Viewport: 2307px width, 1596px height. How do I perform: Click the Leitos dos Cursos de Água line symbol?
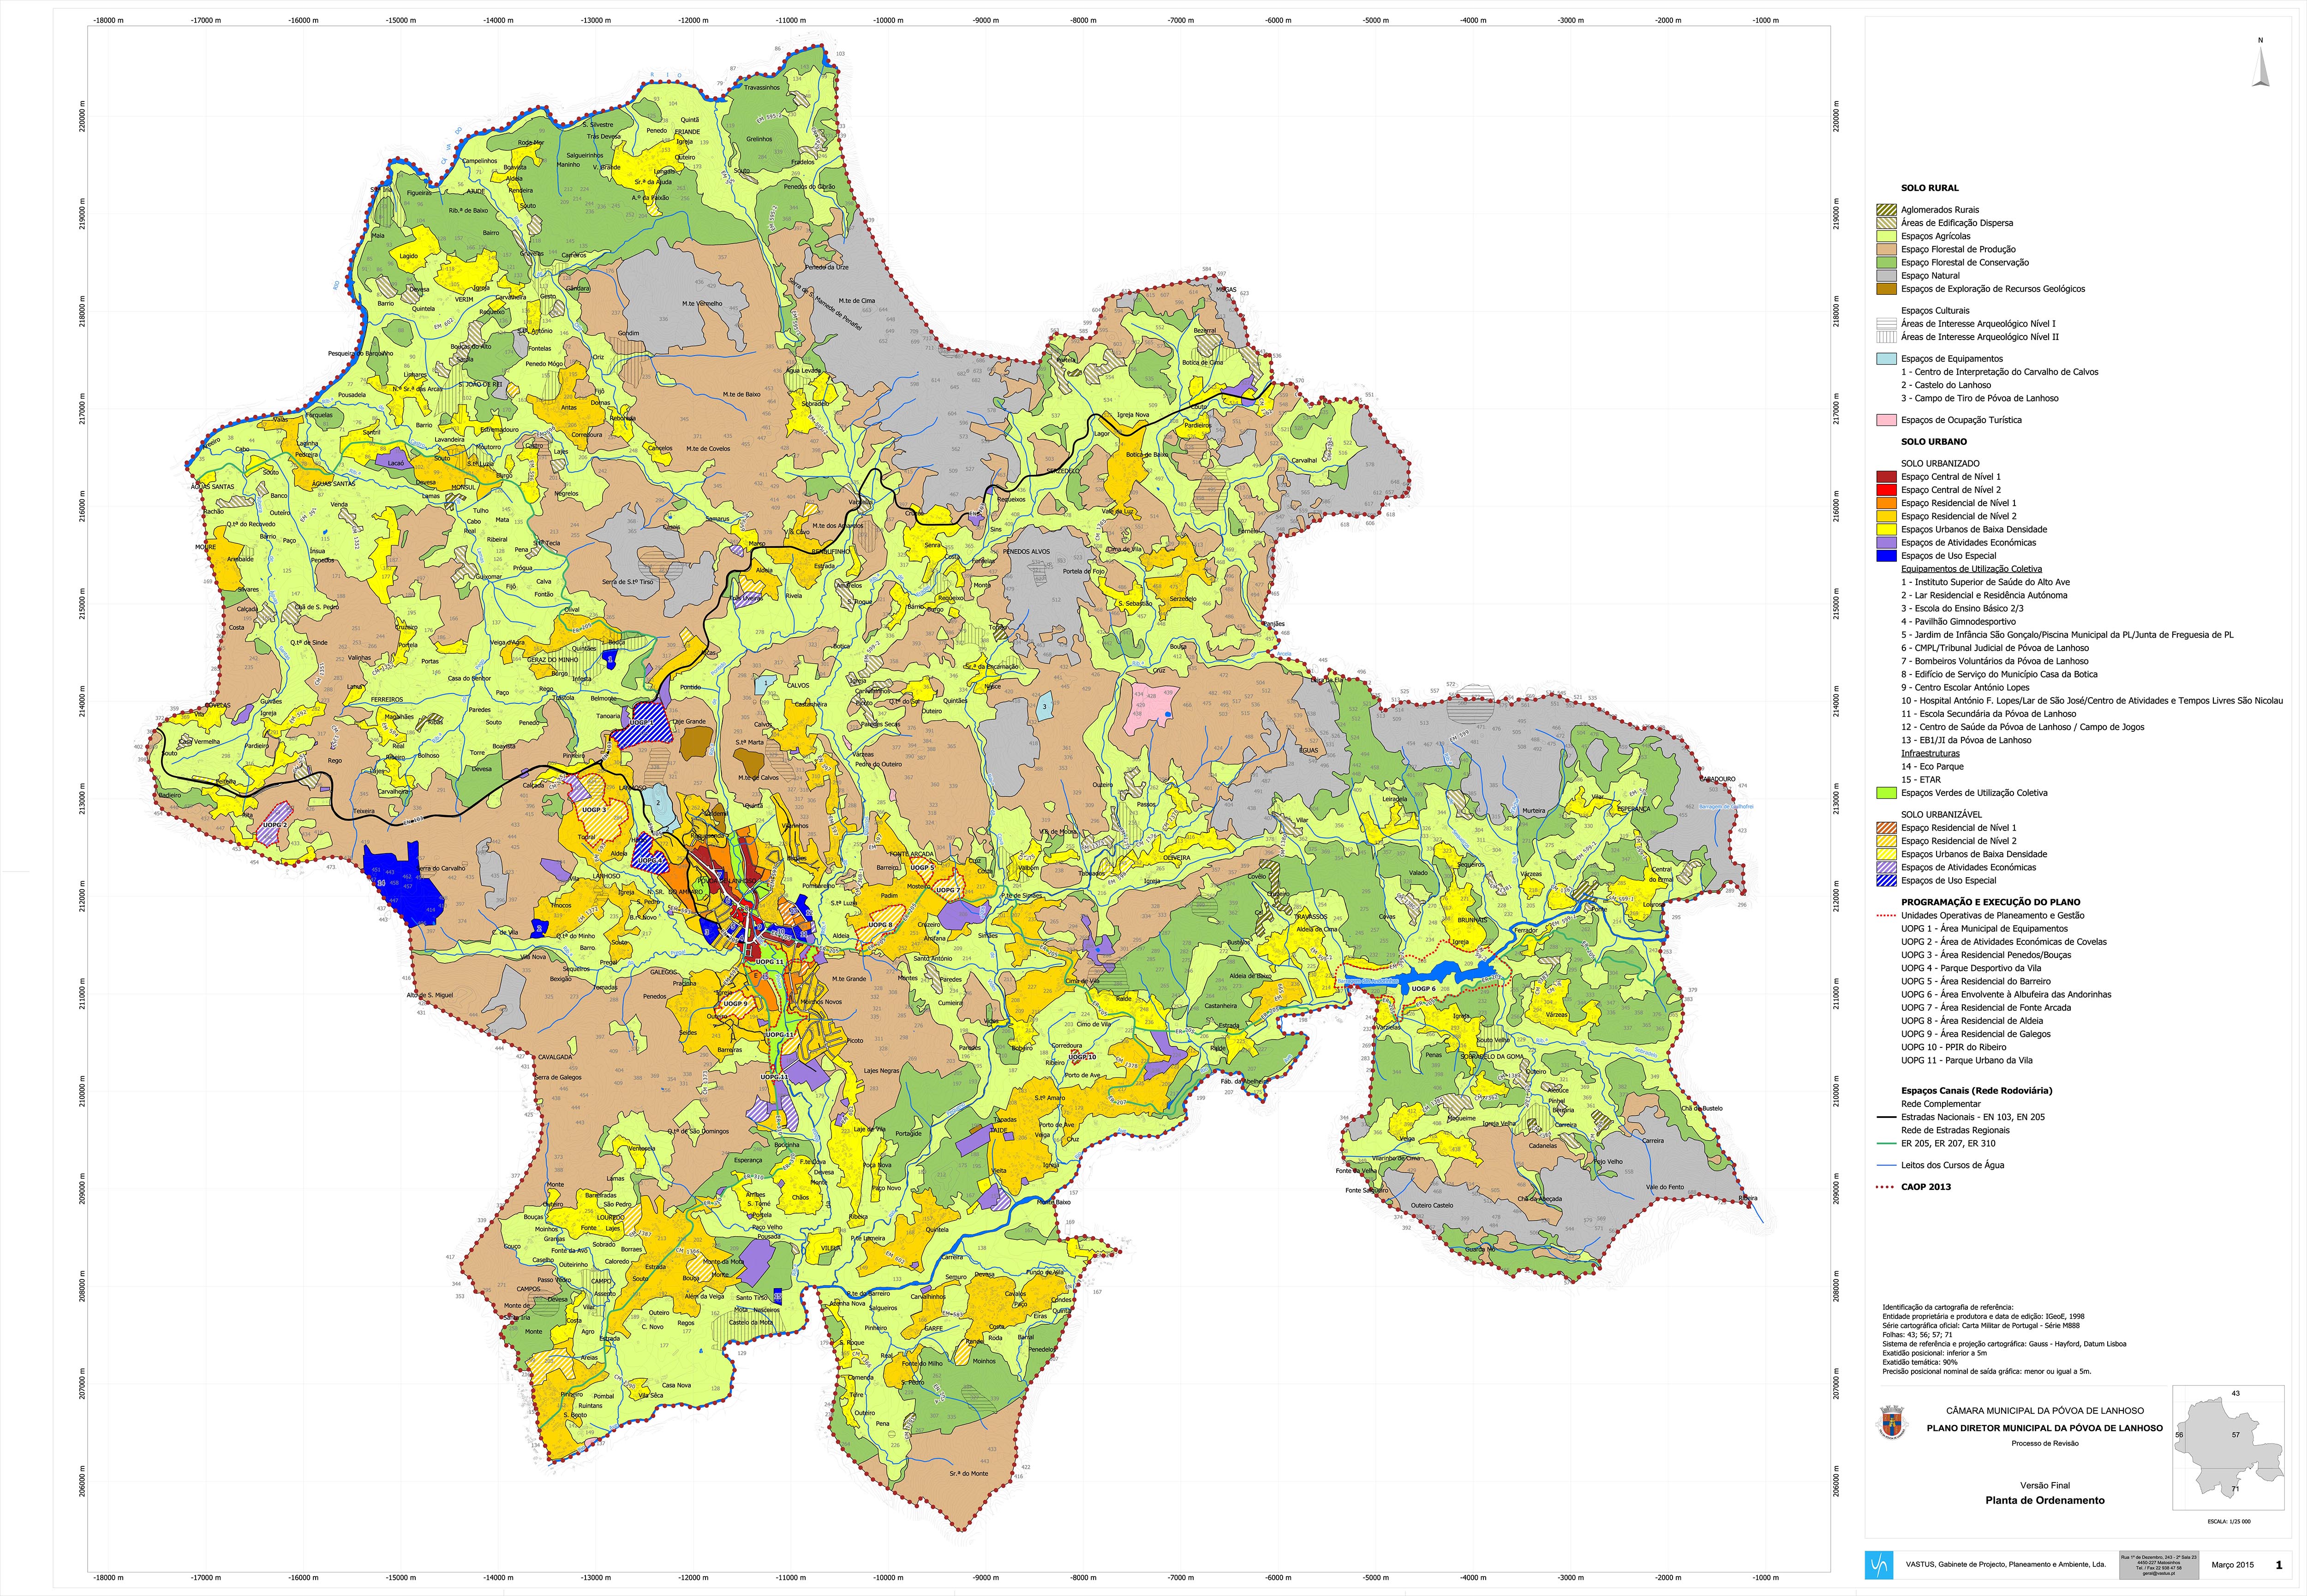point(1886,1165)
